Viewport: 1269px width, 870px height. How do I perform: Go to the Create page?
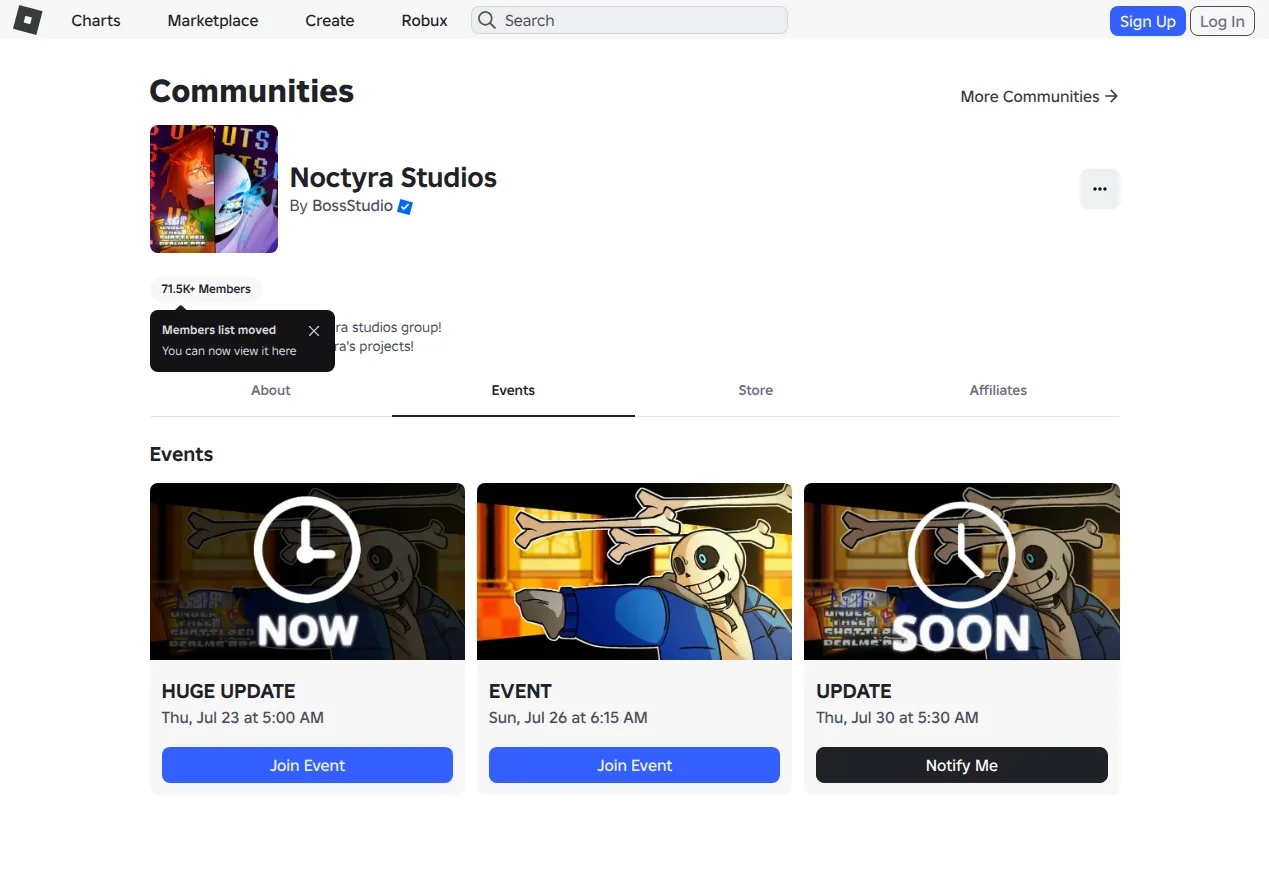[330, 20]
